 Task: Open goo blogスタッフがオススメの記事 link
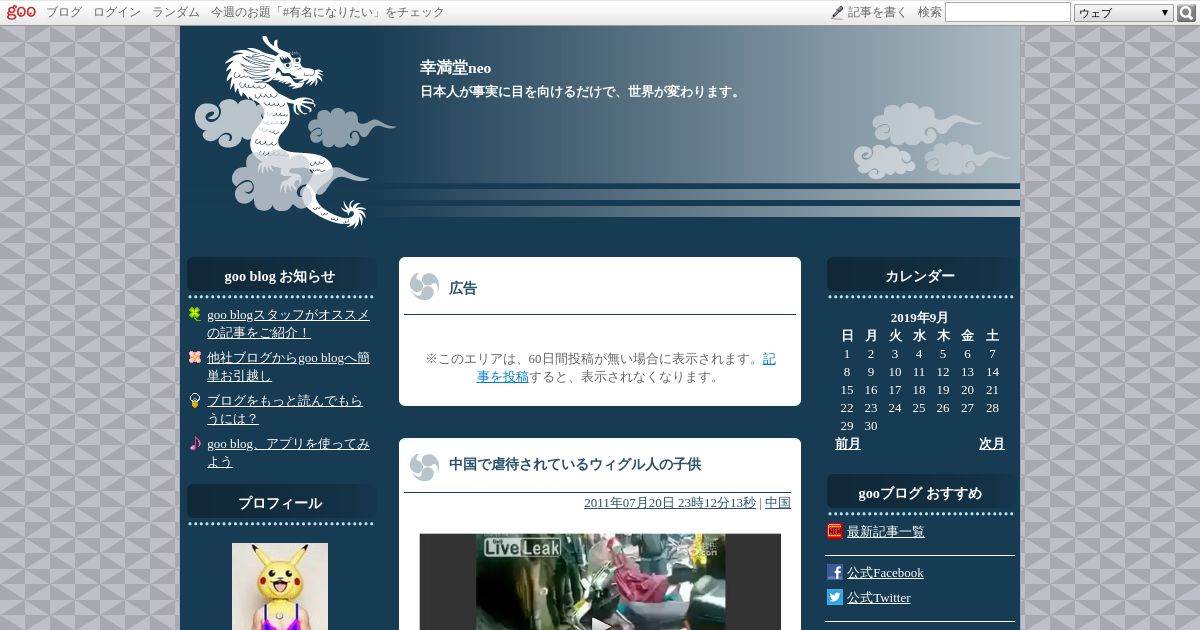tap(288, 323)
